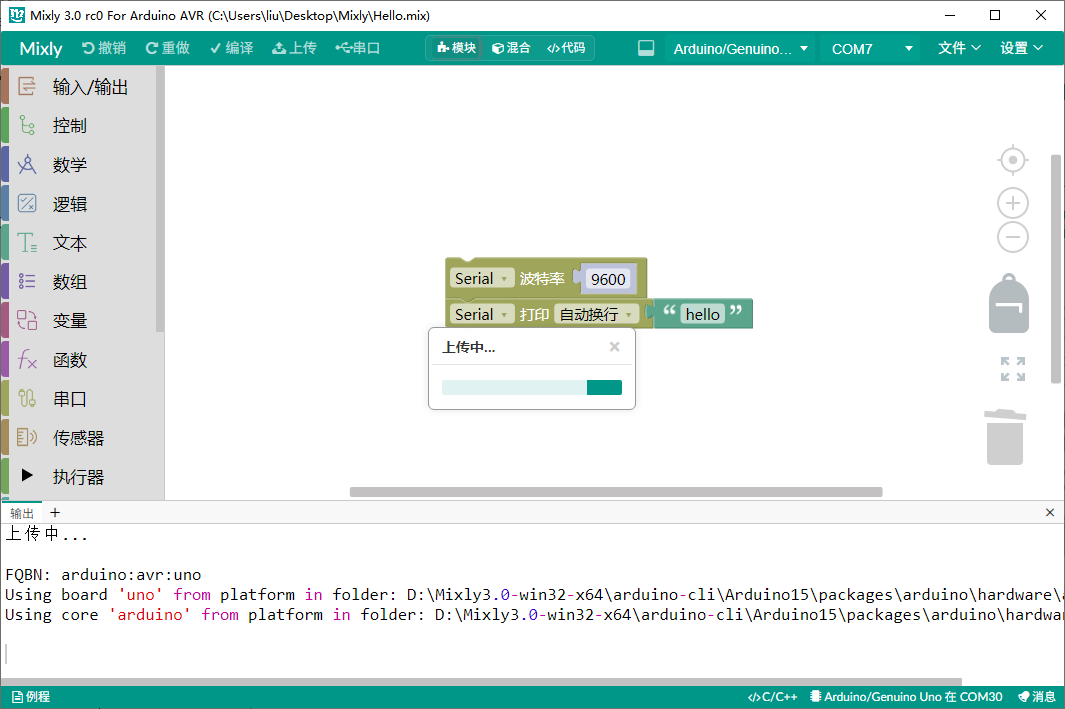Open the 数组 array category icon

[x=27, y=281]
